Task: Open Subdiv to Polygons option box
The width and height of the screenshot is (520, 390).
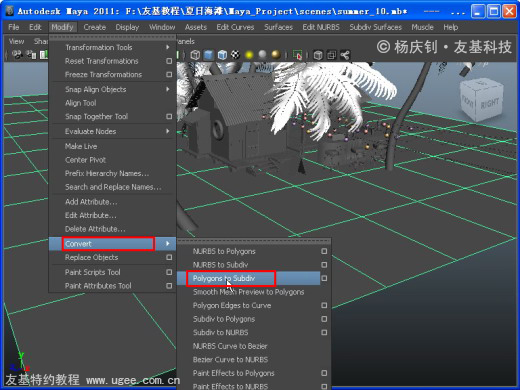Action: [x=324, y=319]
